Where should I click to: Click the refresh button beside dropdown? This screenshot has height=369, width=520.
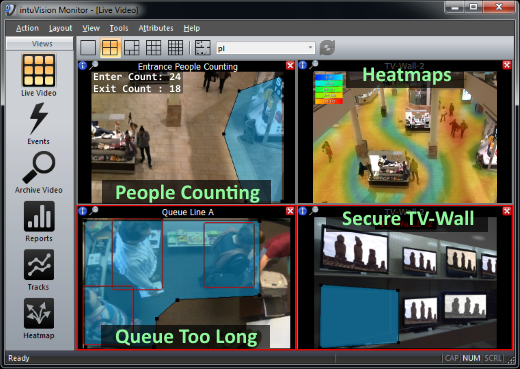[327, 48]
